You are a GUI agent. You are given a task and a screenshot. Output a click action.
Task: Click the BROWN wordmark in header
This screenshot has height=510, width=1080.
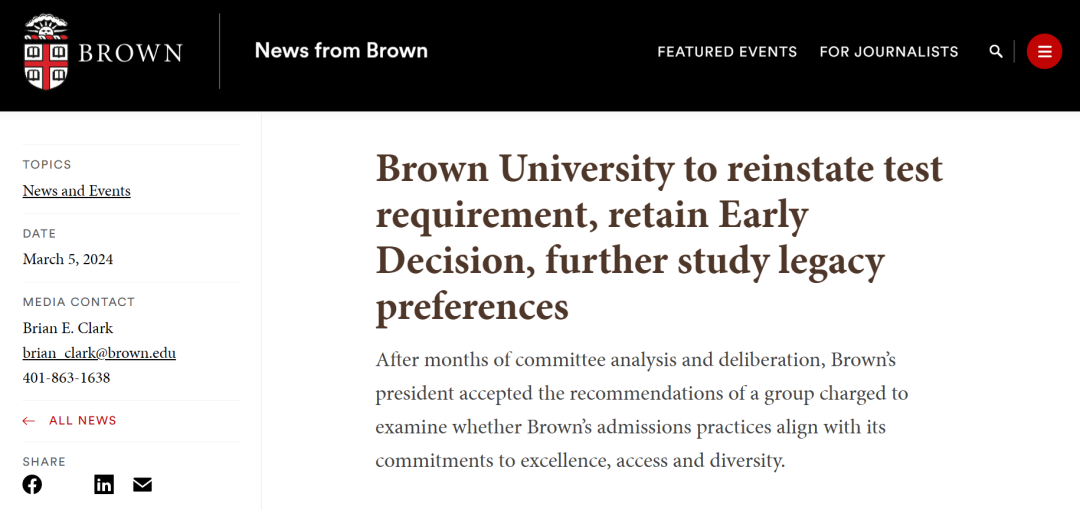(130, 53)
